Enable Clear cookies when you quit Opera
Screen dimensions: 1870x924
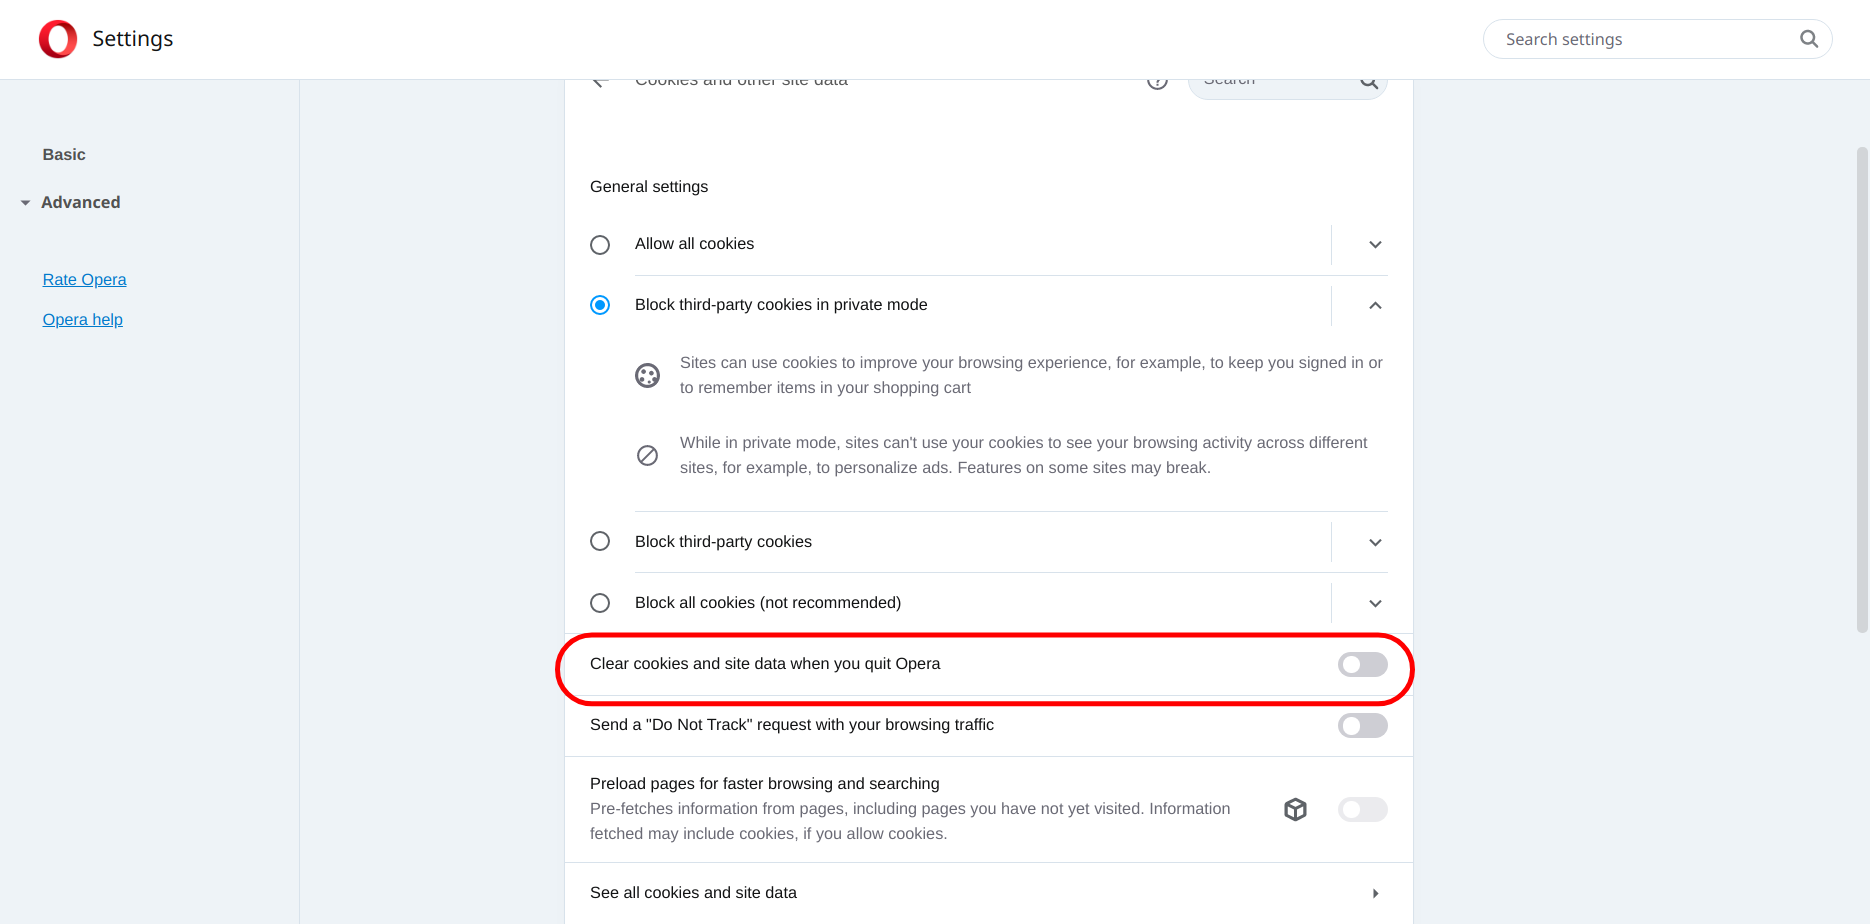tap(1363, 664)
